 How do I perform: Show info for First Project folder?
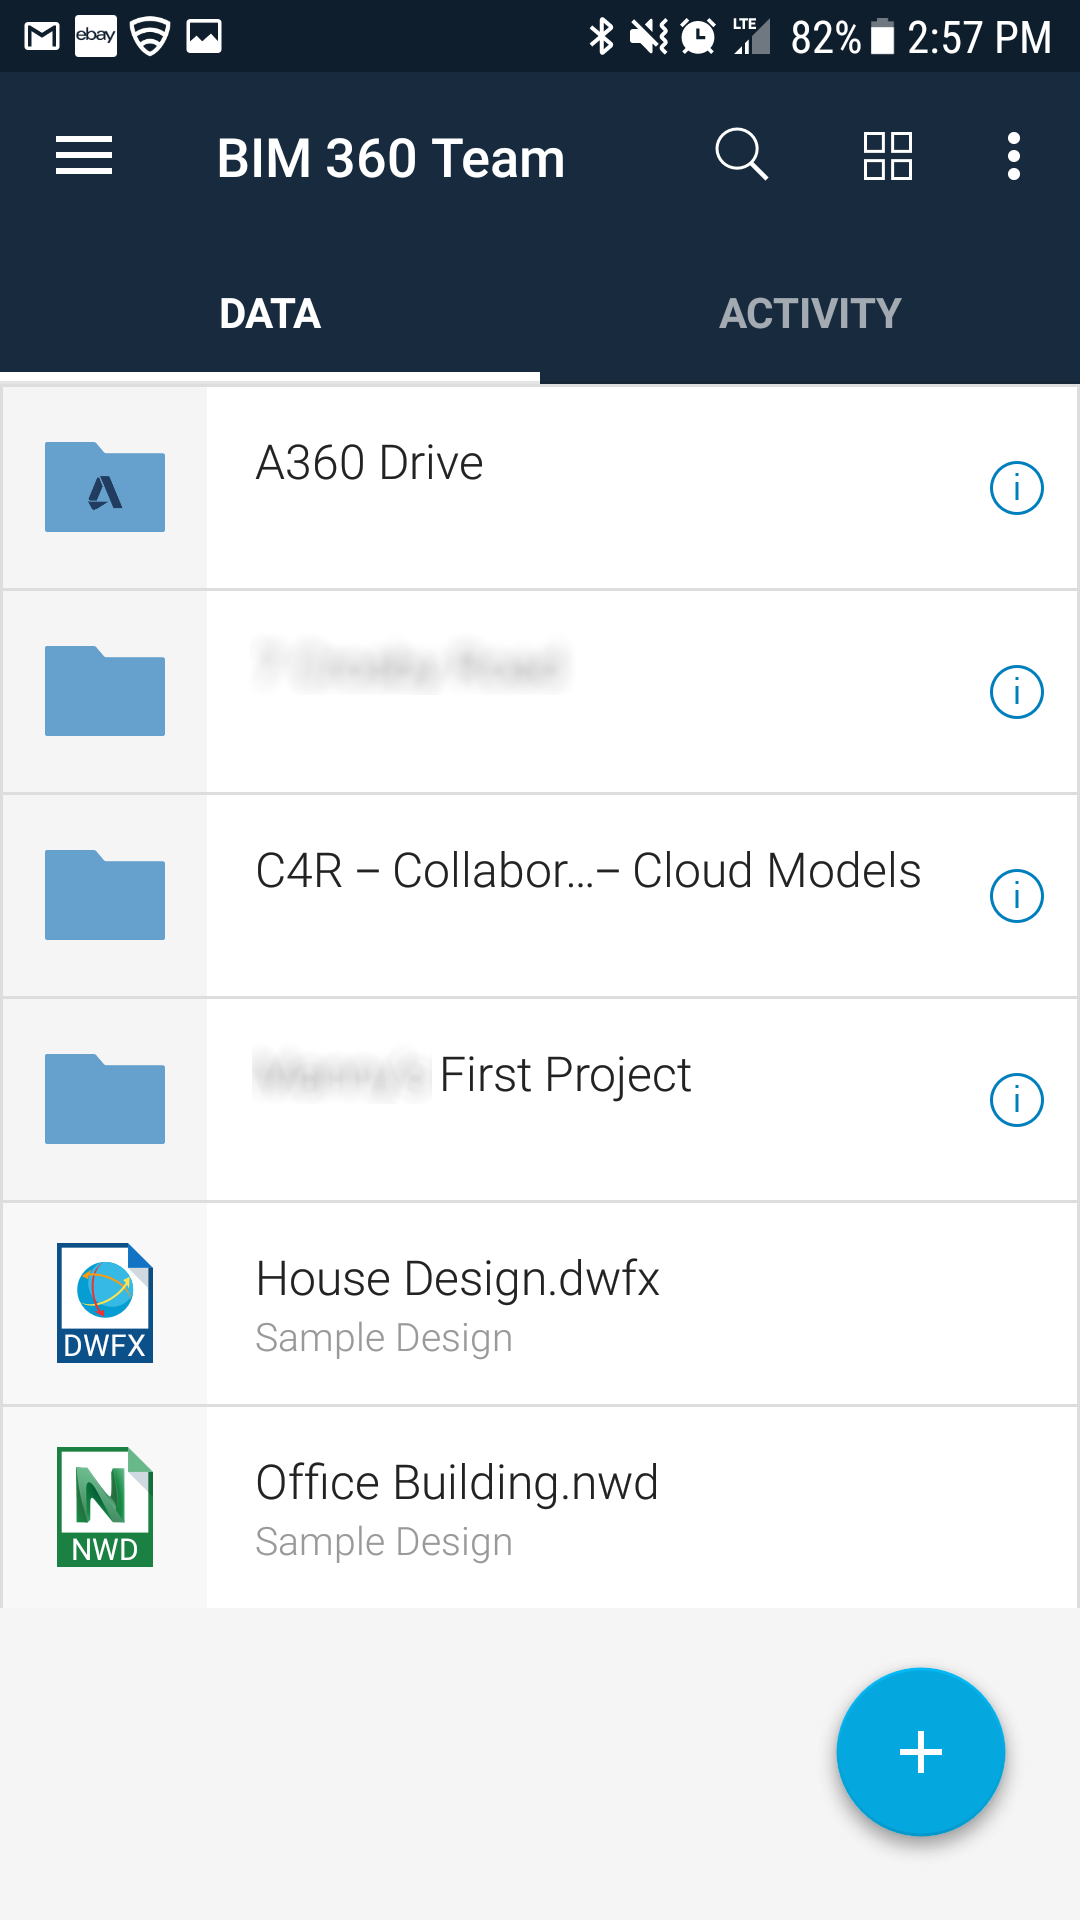(x=1016, y=1100)
